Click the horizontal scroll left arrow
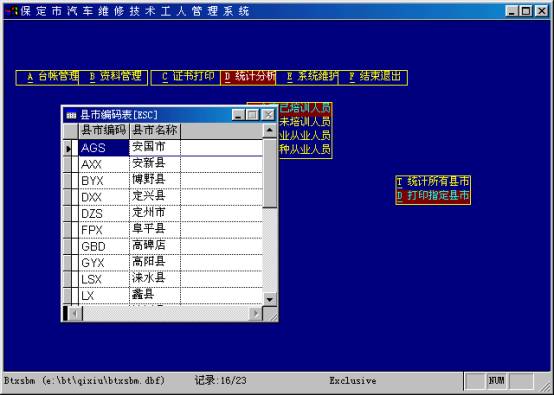This screenshot has height=395, width=554. [x=75, y=313]
